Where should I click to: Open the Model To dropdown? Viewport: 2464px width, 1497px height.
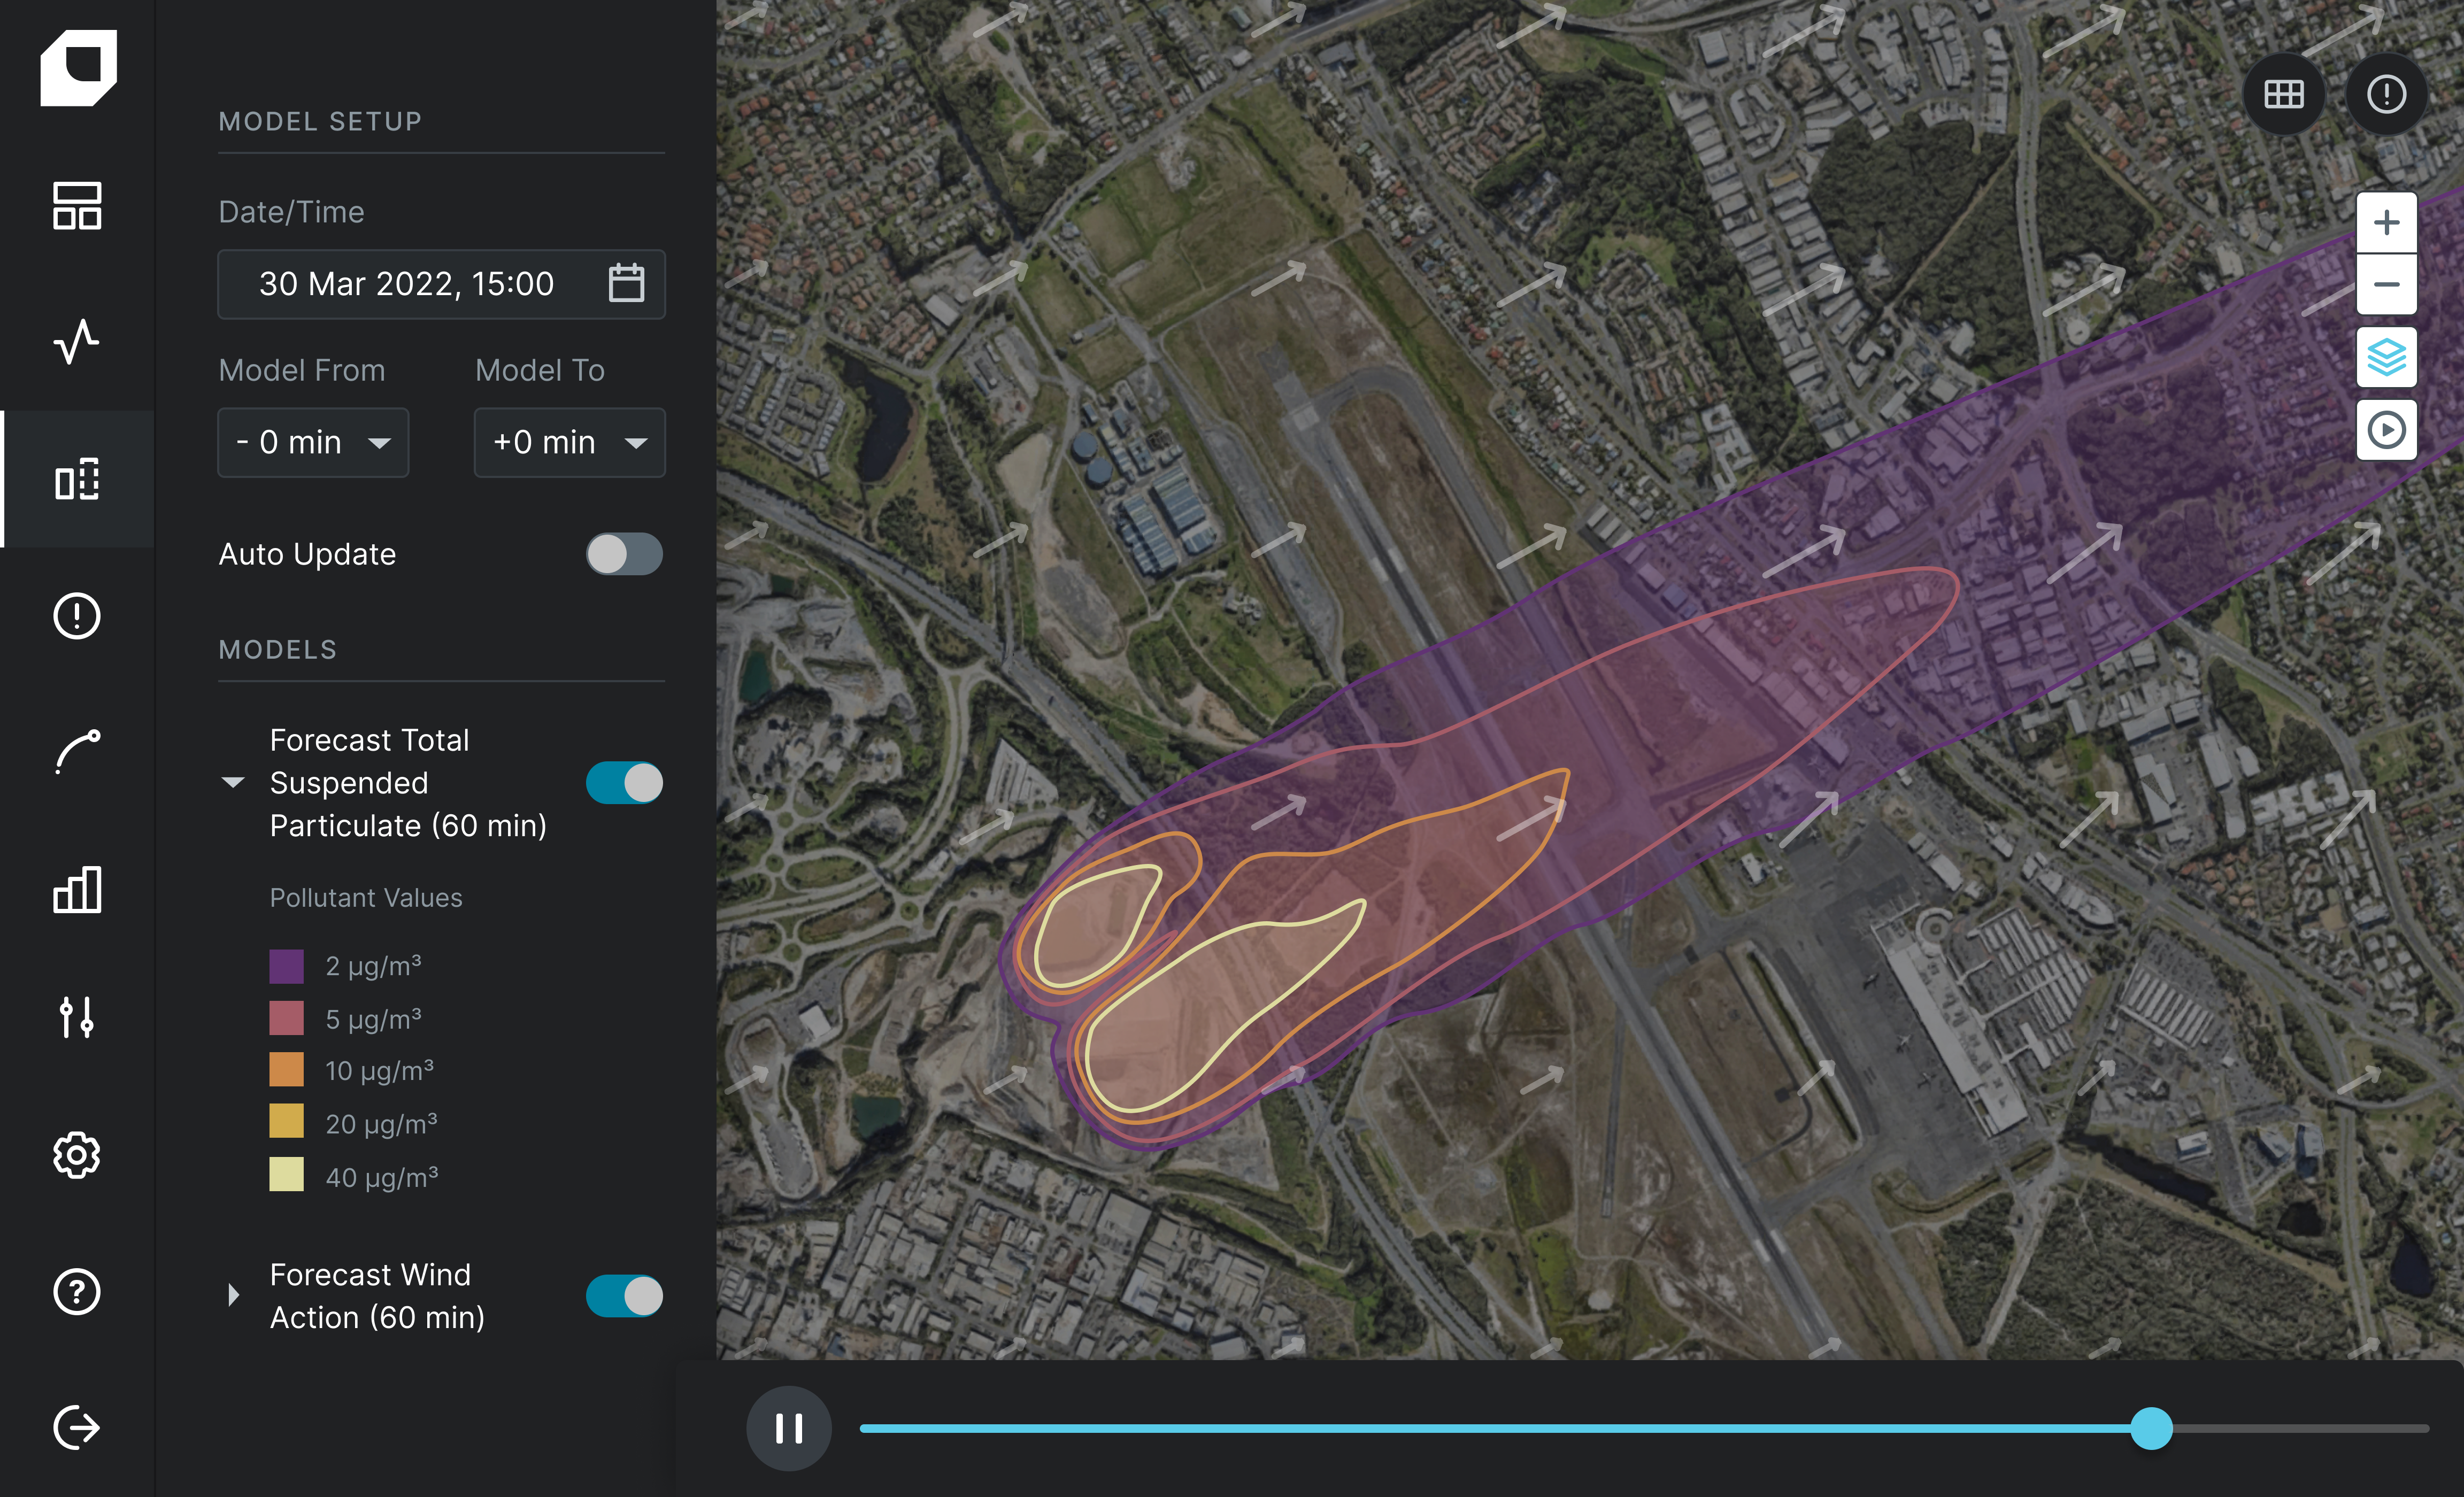coord(569,442)
